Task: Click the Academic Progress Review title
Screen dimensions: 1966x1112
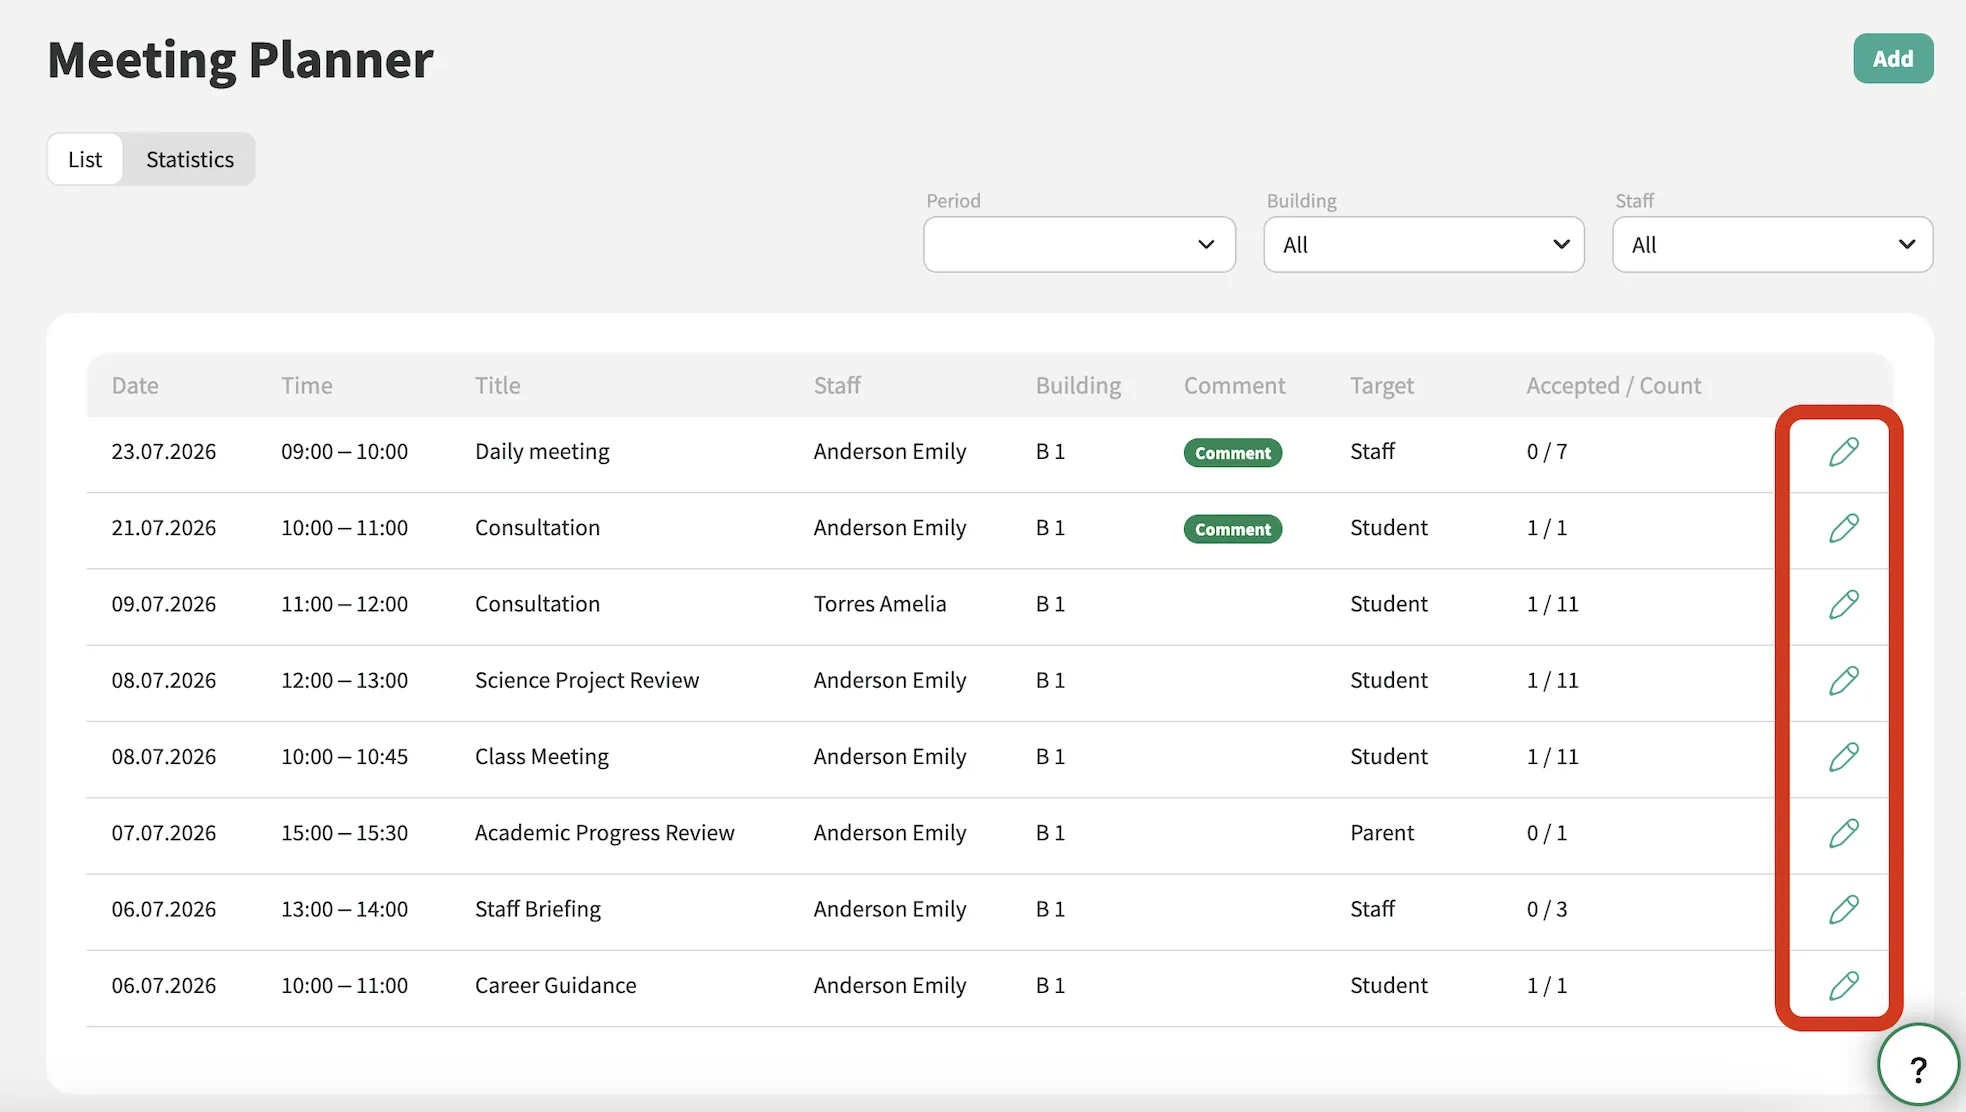Action: click(604, 833)
